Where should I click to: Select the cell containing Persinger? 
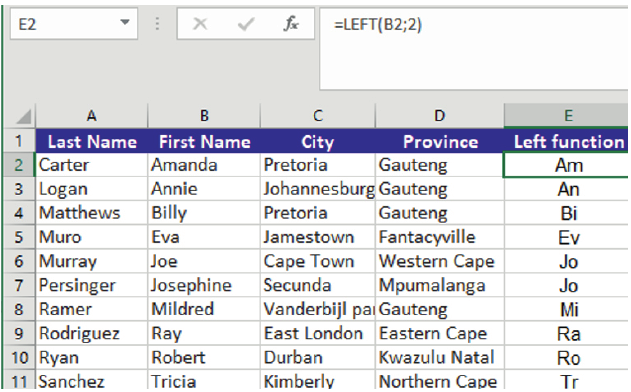pos(92,285)
